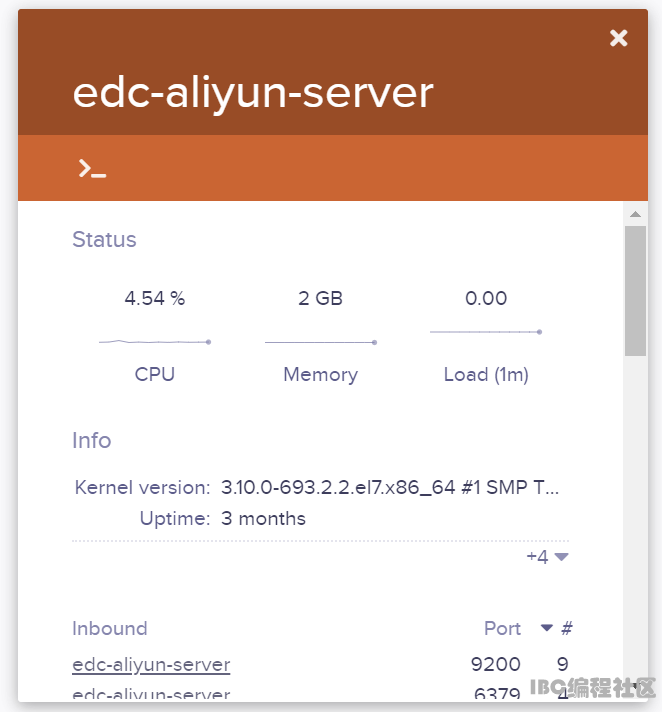Click the scrollbar up arrow
Image resolution: width=662 pixels, height=712 pixels.
[x=635, y=214]
